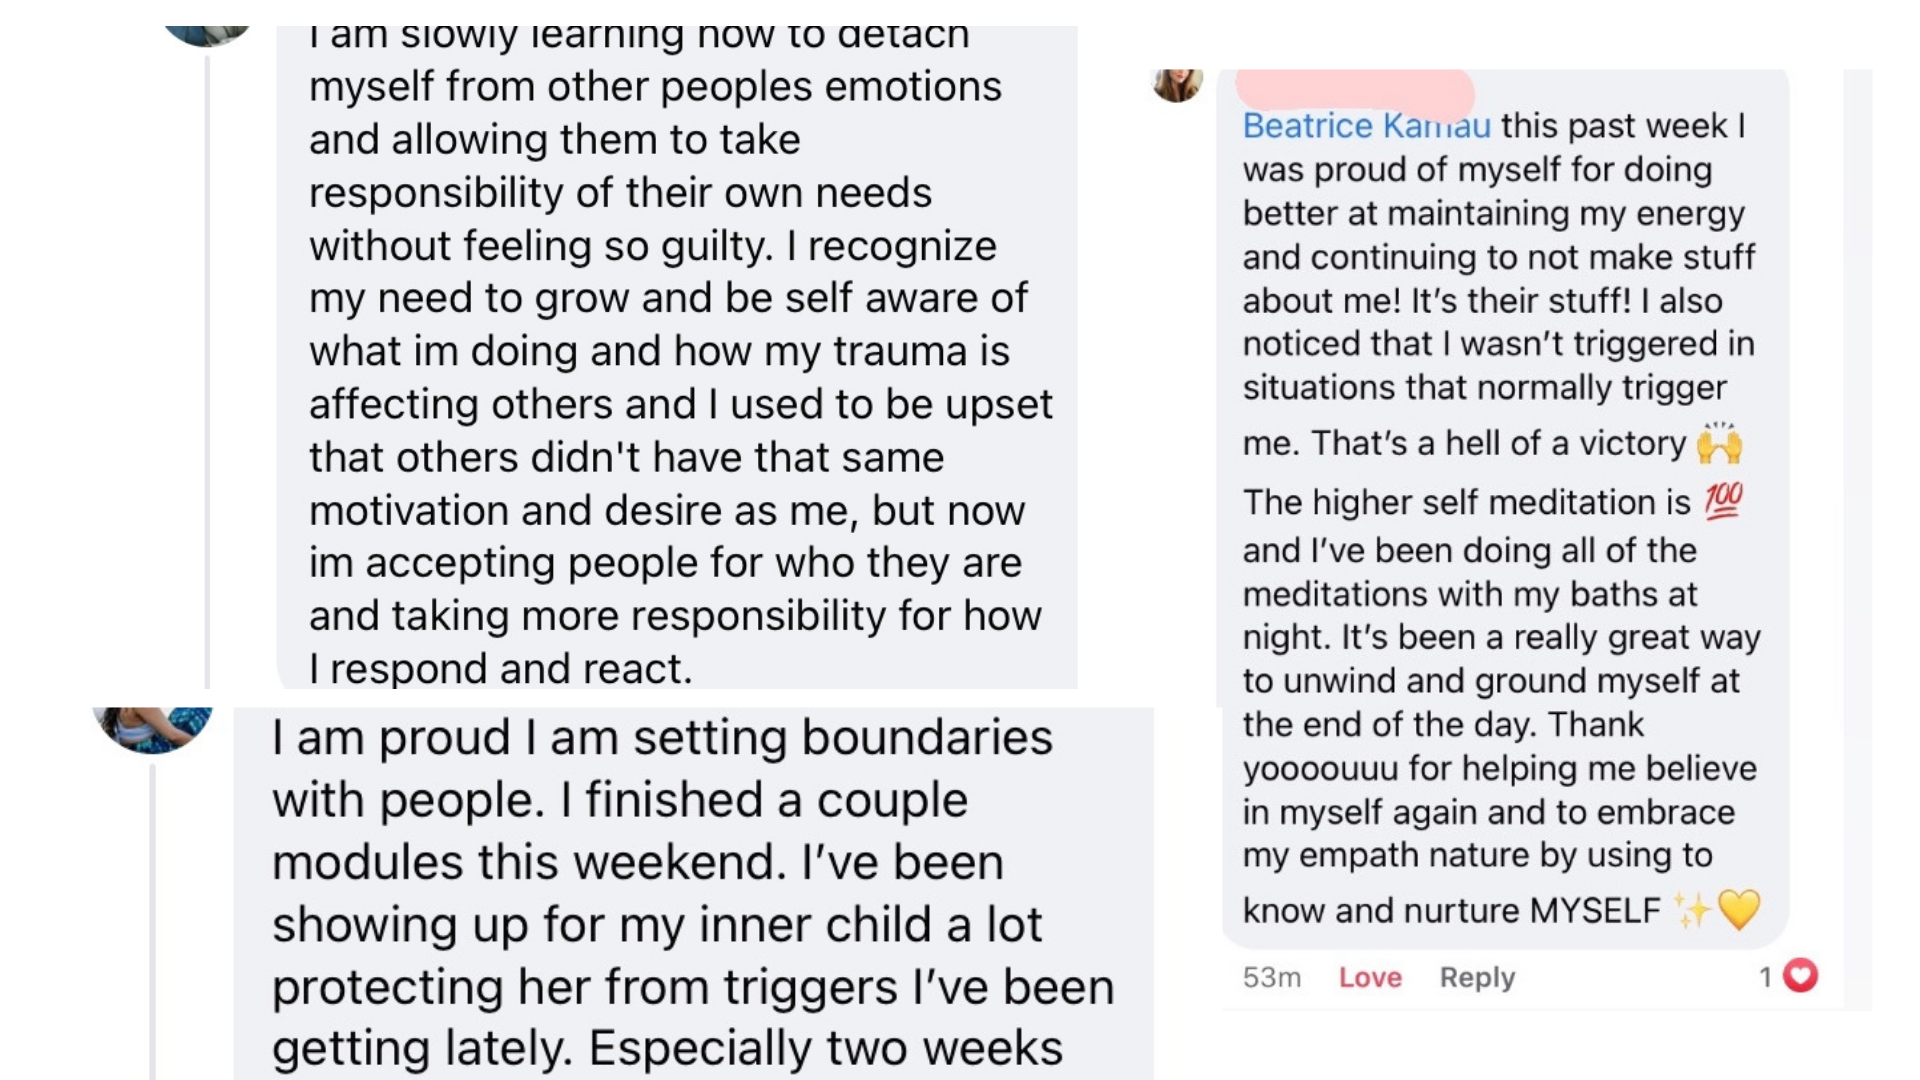Image resolution: width=1920 pixels, height=1080 pixels.
Task: Click the raised hands emoji
Action: pyautogui.click(x=1719, y=443)
